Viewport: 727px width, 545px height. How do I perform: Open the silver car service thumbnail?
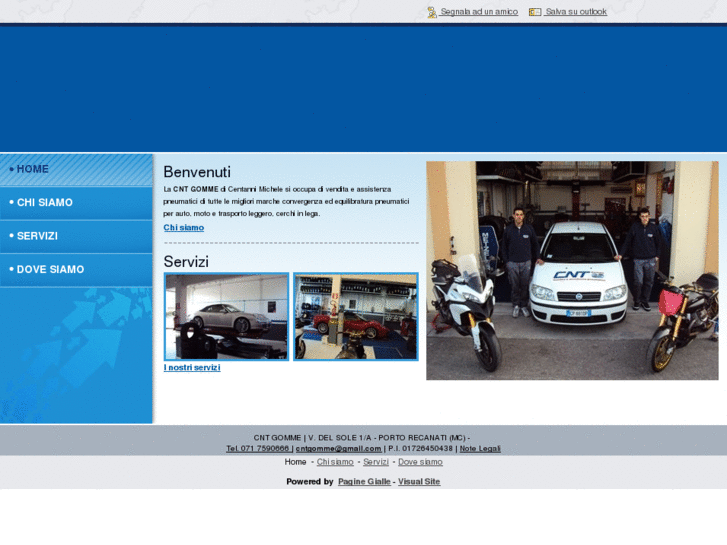(226, 316)
